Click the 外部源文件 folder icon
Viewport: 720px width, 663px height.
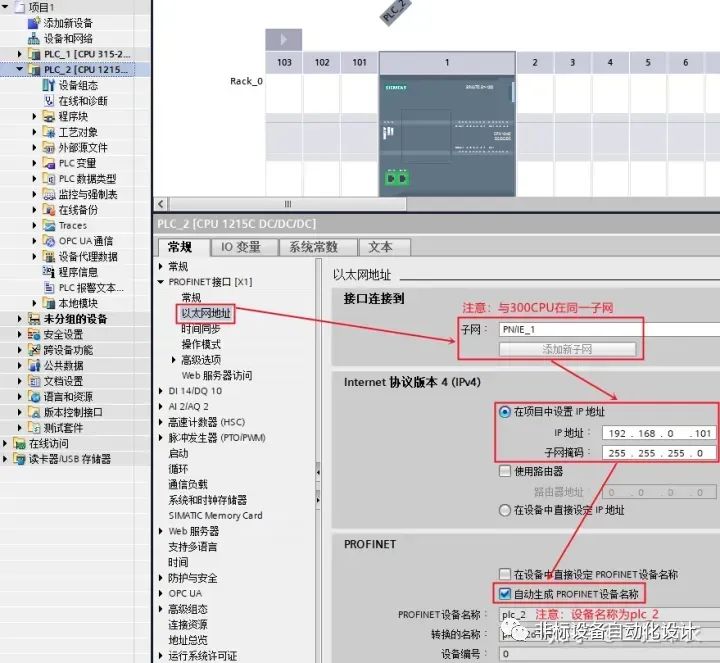pyautogui.click(x=49, y=147)
